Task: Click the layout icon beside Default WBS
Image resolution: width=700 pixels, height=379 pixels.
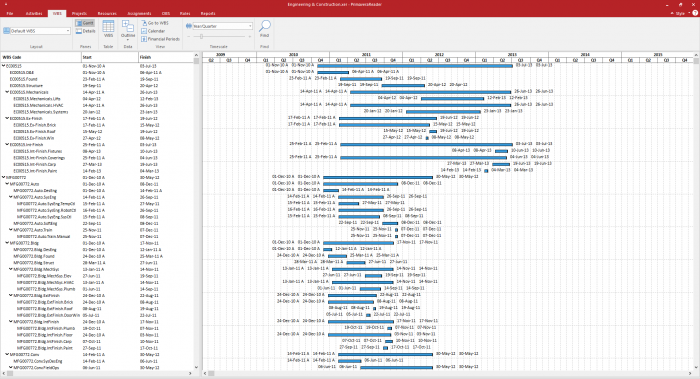Action: 6,31
